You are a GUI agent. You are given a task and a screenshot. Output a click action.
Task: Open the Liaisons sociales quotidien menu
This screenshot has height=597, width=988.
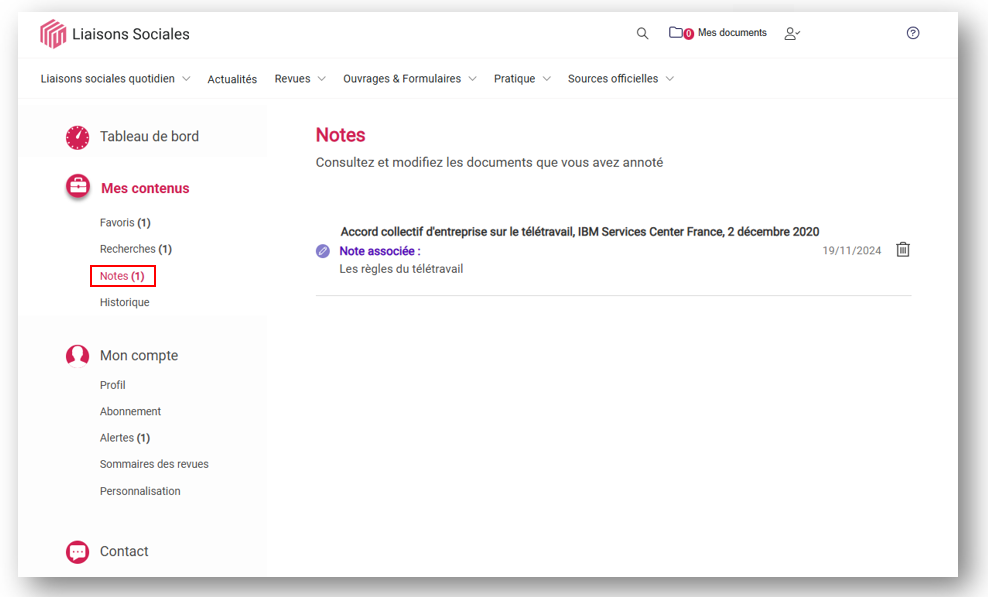(x=108, y=79)
